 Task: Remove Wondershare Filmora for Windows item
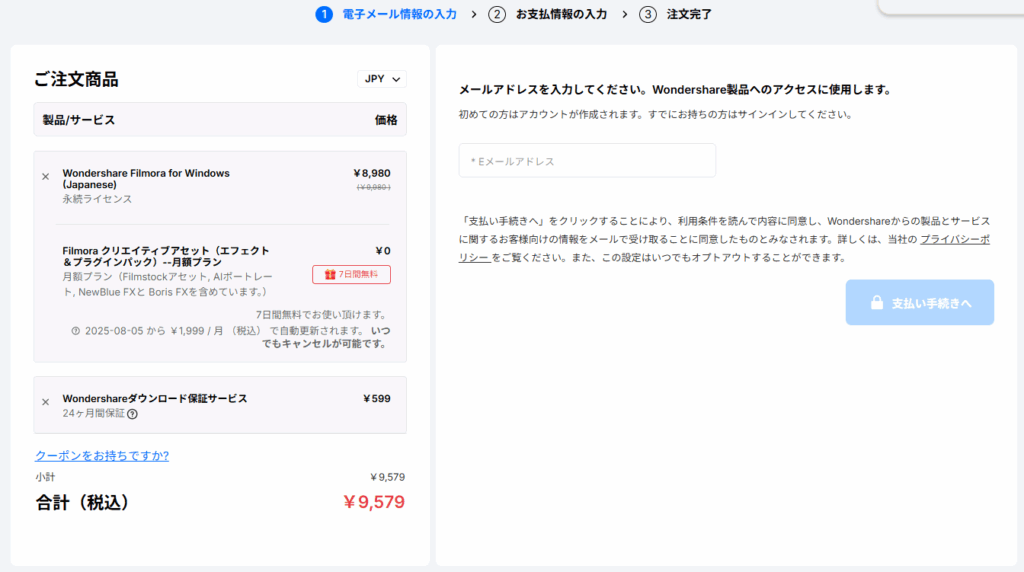[x=46, y=176]
